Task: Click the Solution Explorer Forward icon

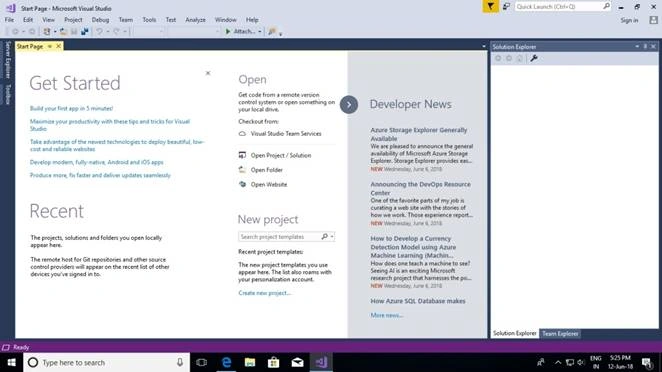Action: [x=509, y=58]
